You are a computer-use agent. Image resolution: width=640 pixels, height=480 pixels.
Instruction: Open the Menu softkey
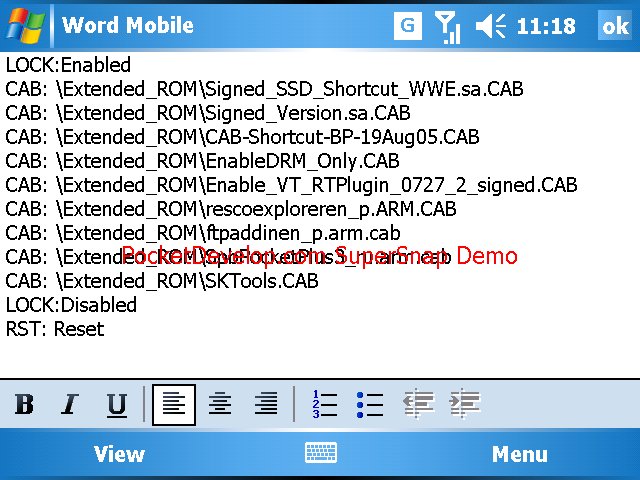pyautogui.click(x=520, y=454)
